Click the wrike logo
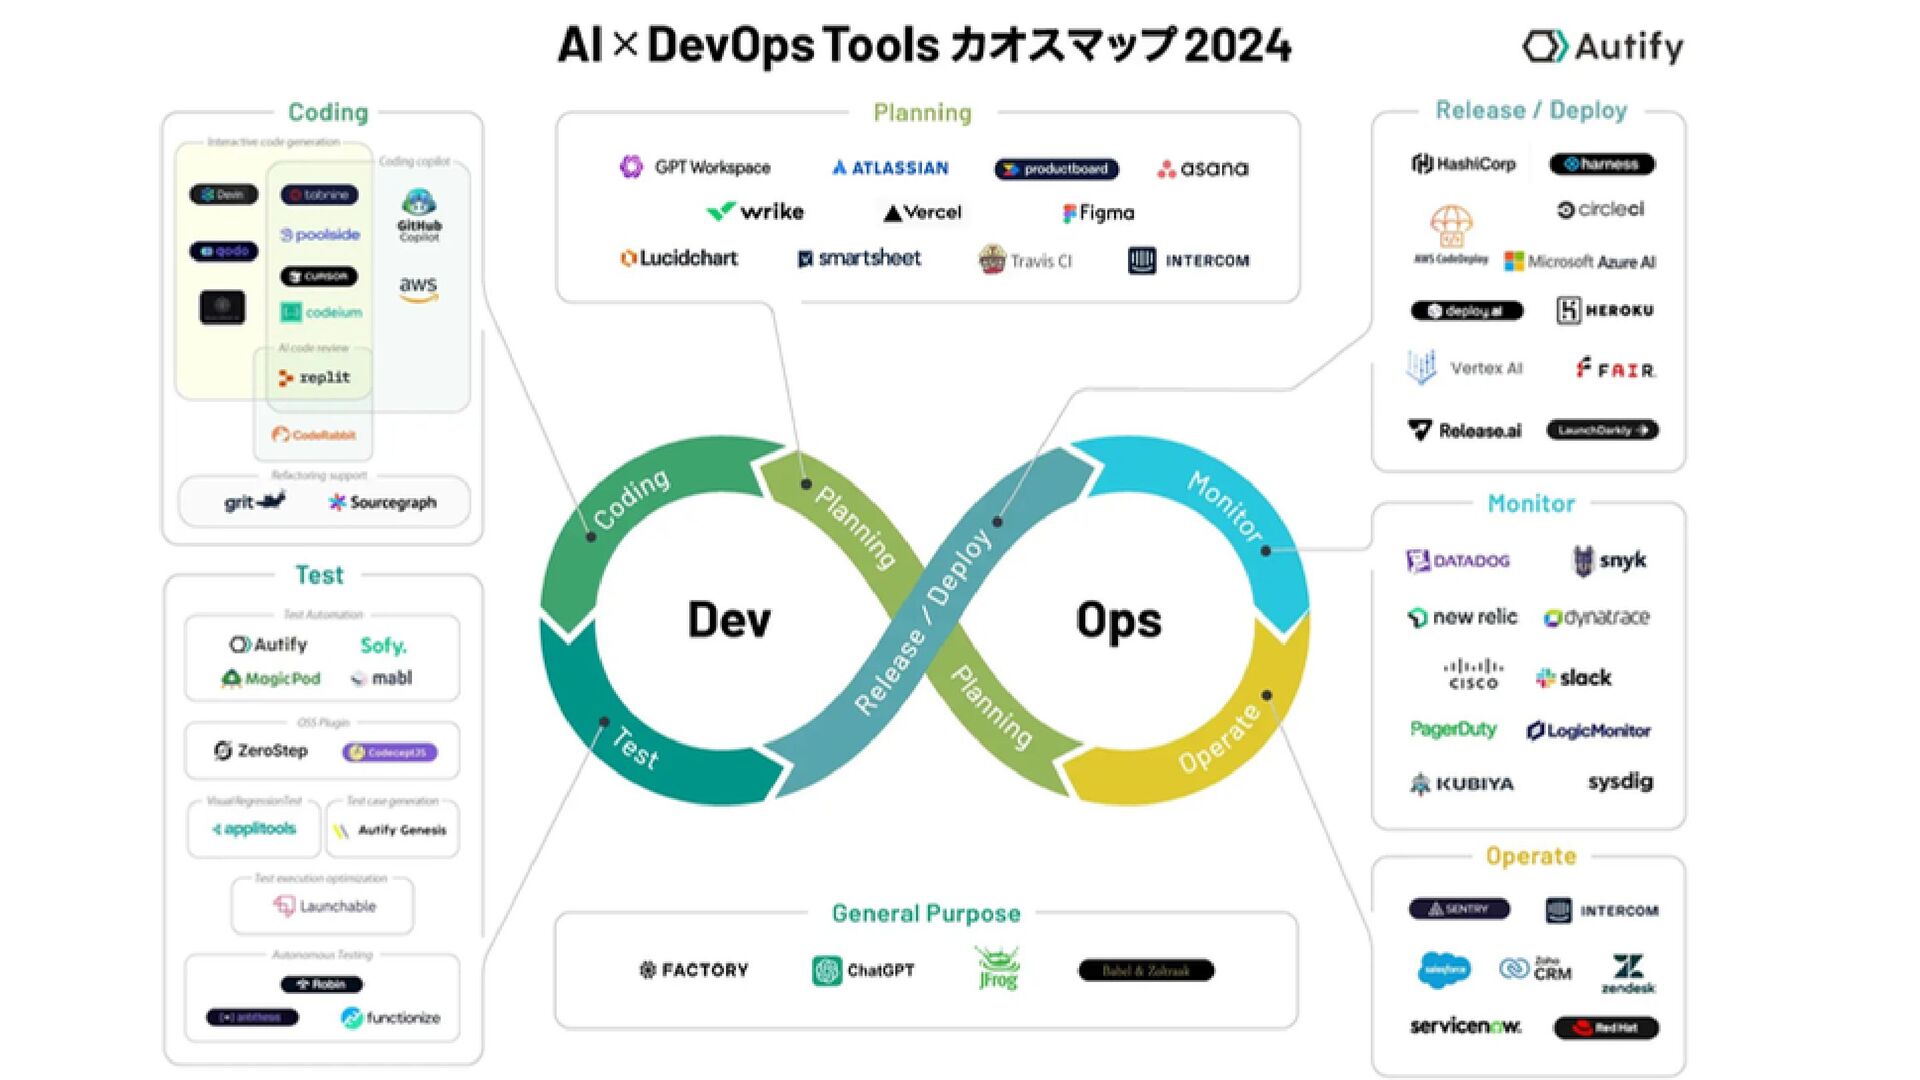The height and width of the screenshot is (1080, 1920). coord(755,212)
